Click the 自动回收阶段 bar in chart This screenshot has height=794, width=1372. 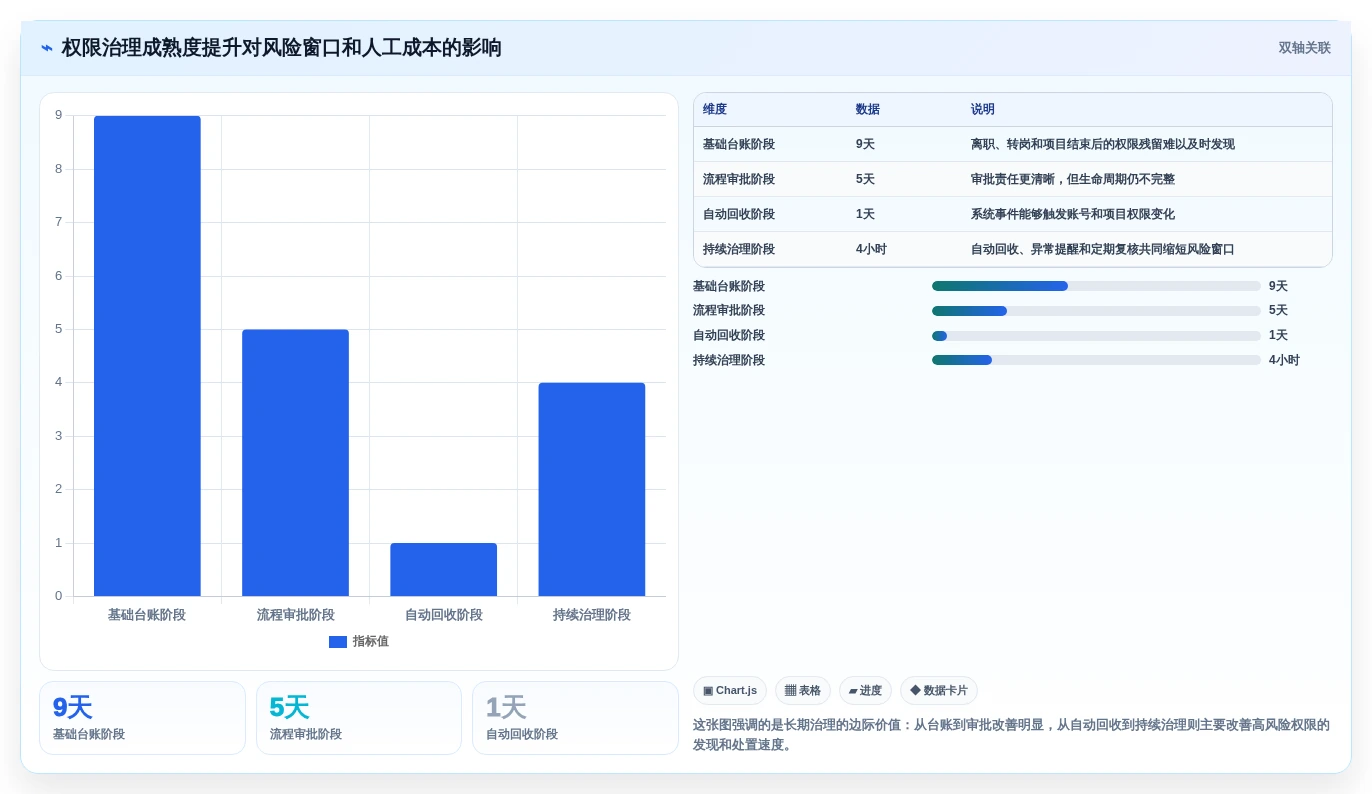point(443,570)
